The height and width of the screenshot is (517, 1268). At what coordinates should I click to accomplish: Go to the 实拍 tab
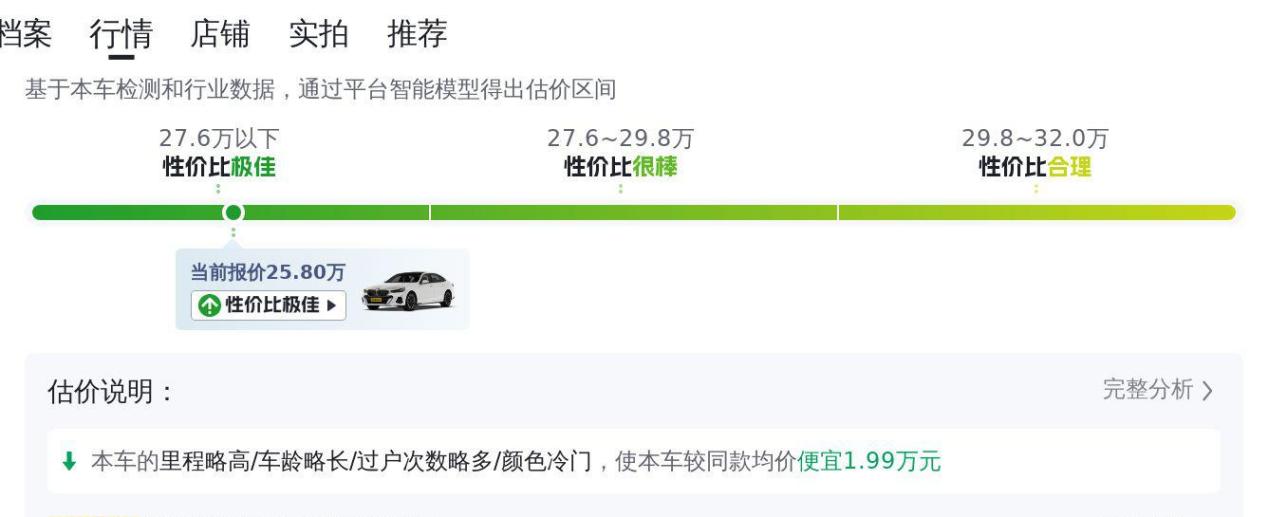point(318,34)
